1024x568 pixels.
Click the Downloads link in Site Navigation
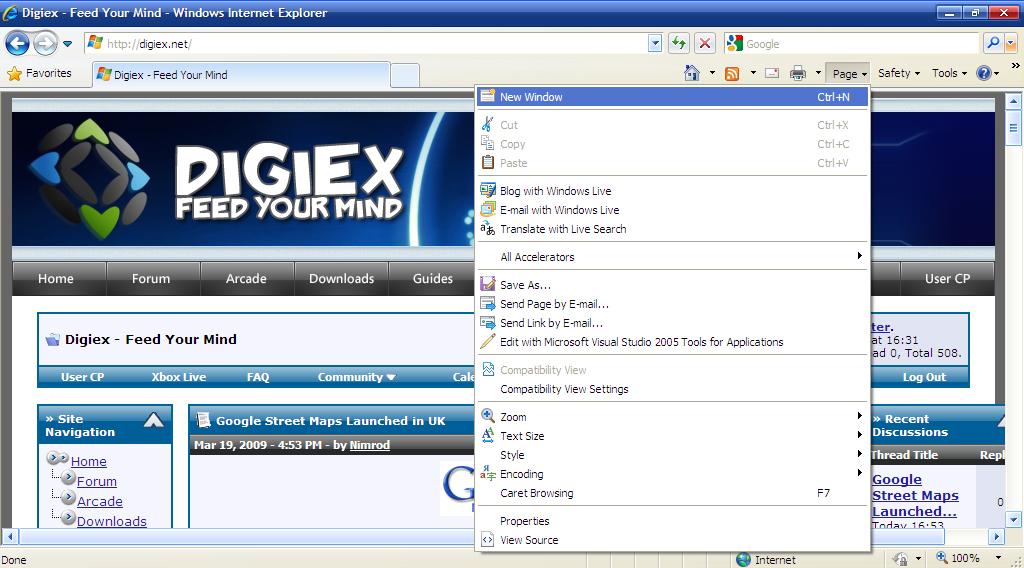pos(112,521)
